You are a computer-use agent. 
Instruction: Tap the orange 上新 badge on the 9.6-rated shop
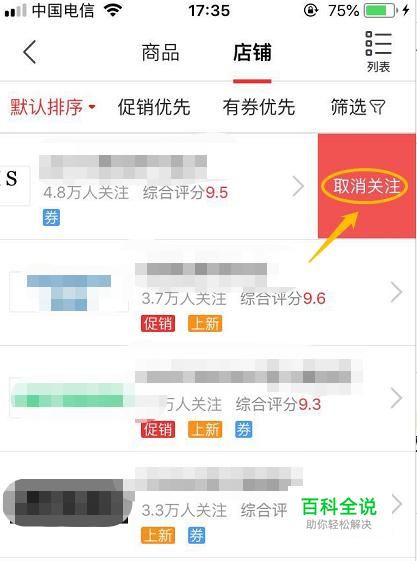(205, 324)
